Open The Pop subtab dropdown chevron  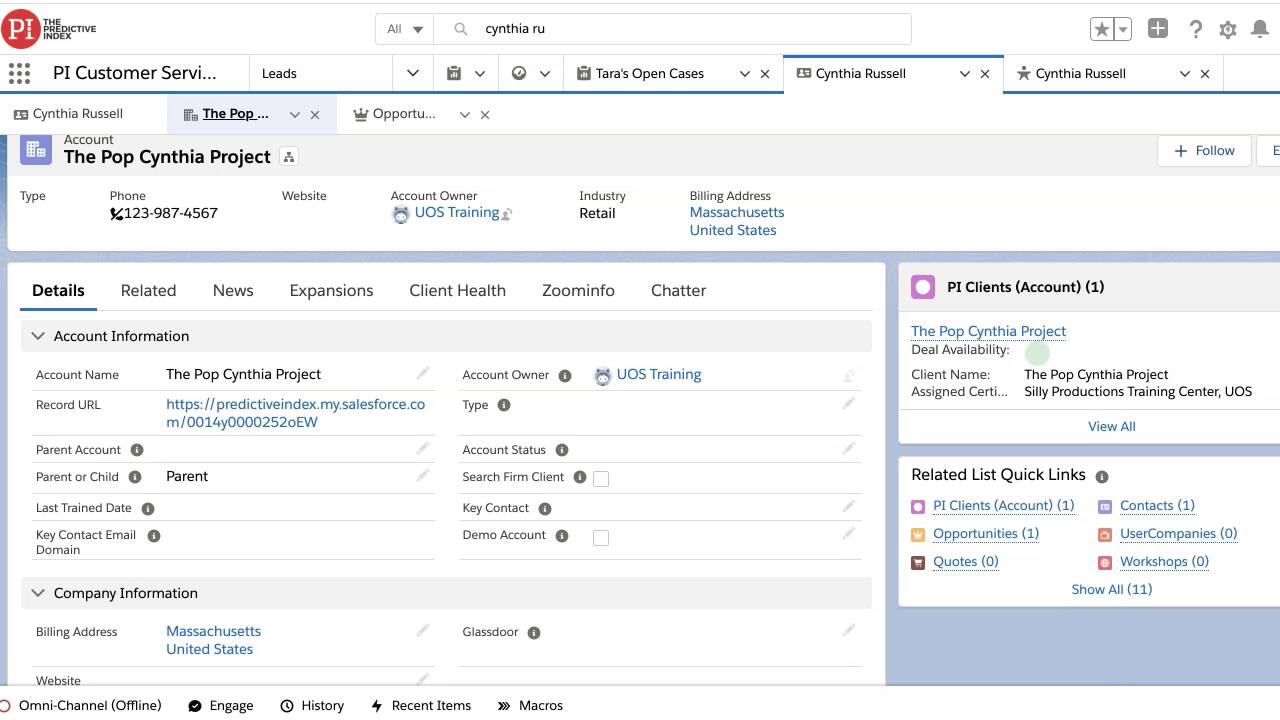[x=295, y=115]
